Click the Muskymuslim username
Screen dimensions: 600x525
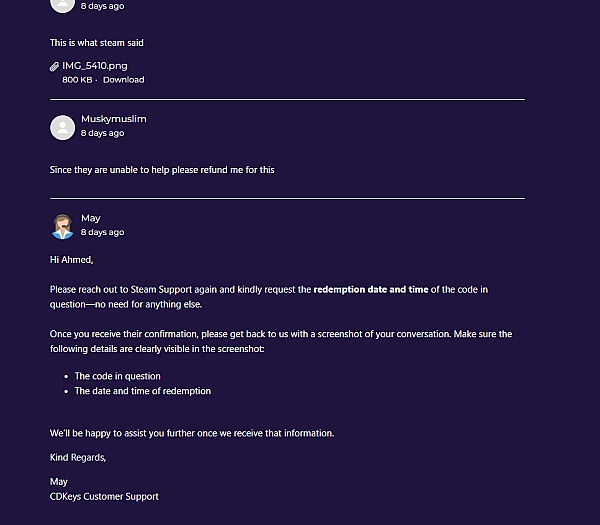(113, 119)
